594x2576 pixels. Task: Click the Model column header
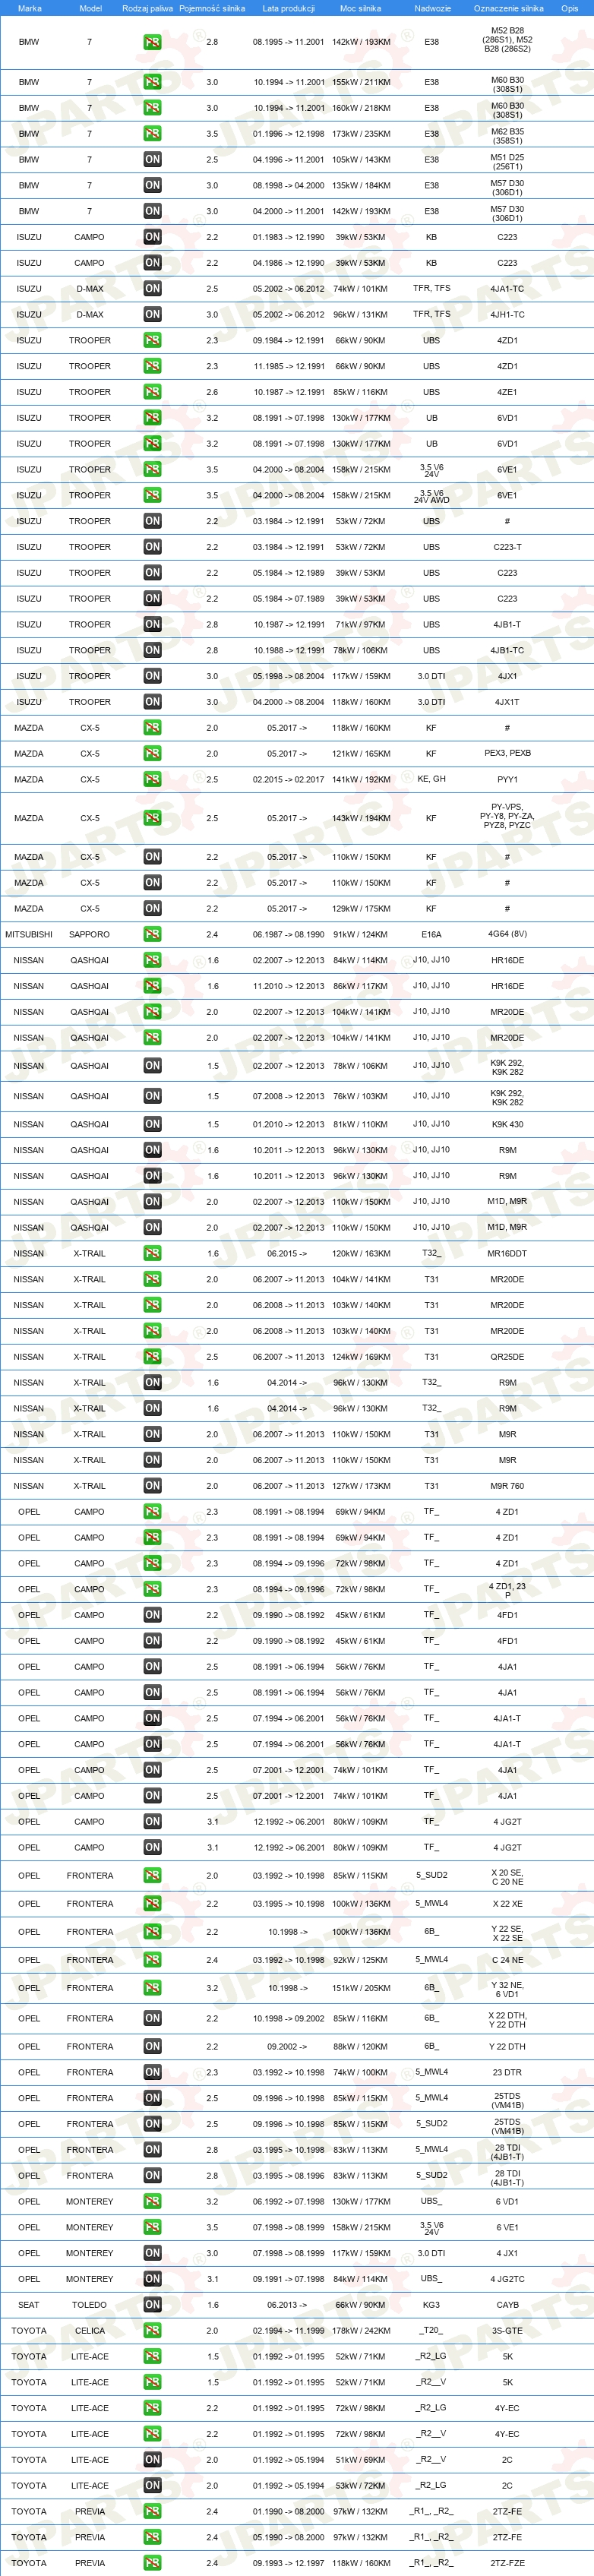pyautogui.click(x=90, y=8)
